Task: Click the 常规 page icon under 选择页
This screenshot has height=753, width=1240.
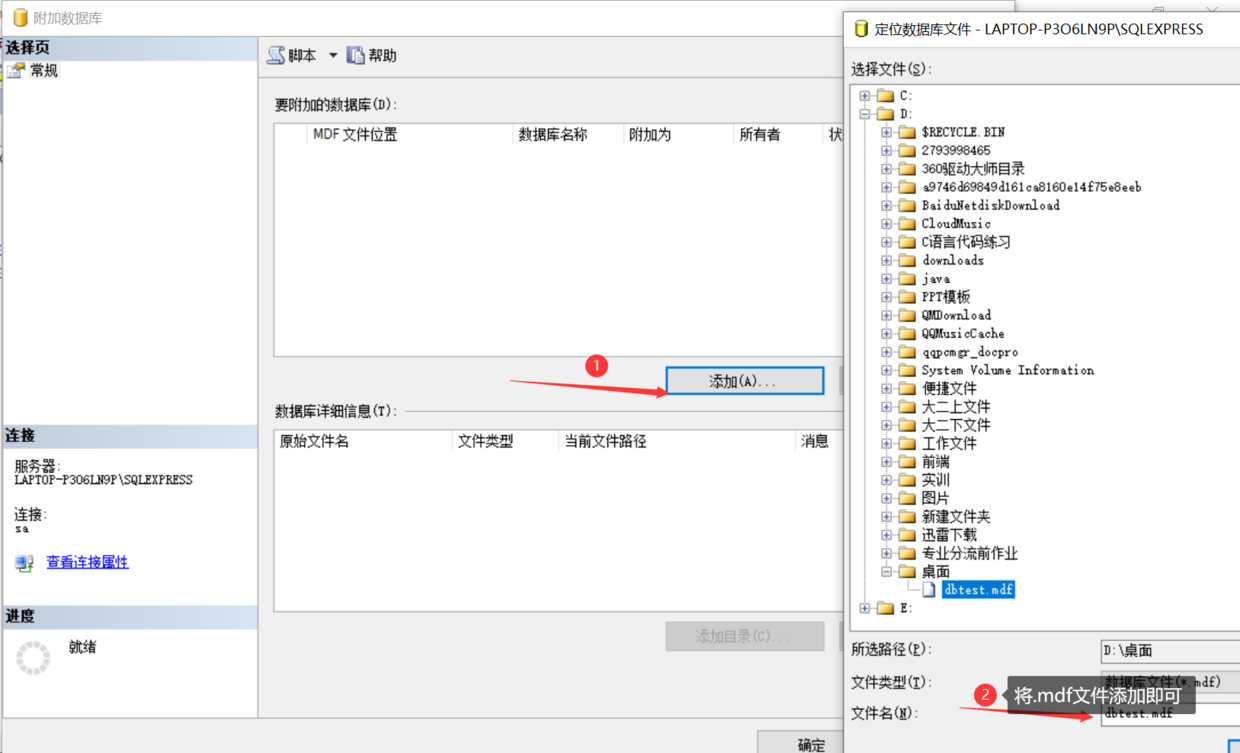Action: (14, 70)
